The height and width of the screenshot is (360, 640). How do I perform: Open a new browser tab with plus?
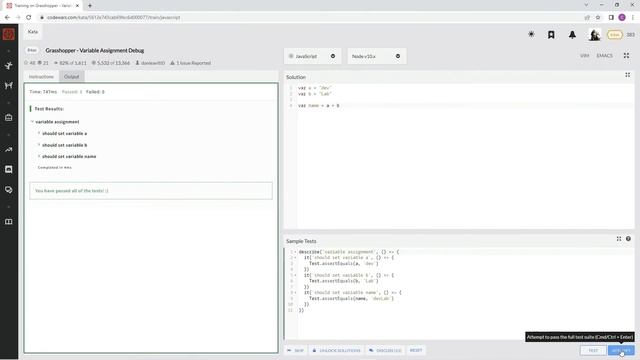90,6
